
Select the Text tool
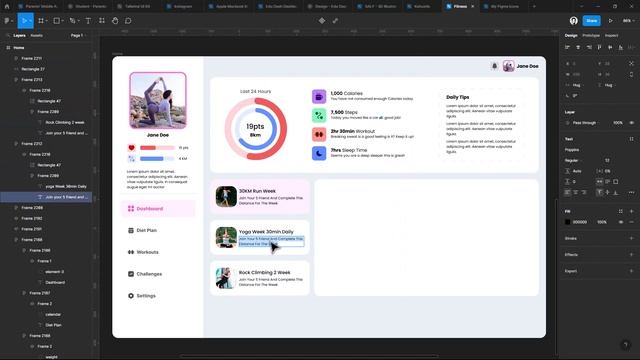click(x=88, y=21)
